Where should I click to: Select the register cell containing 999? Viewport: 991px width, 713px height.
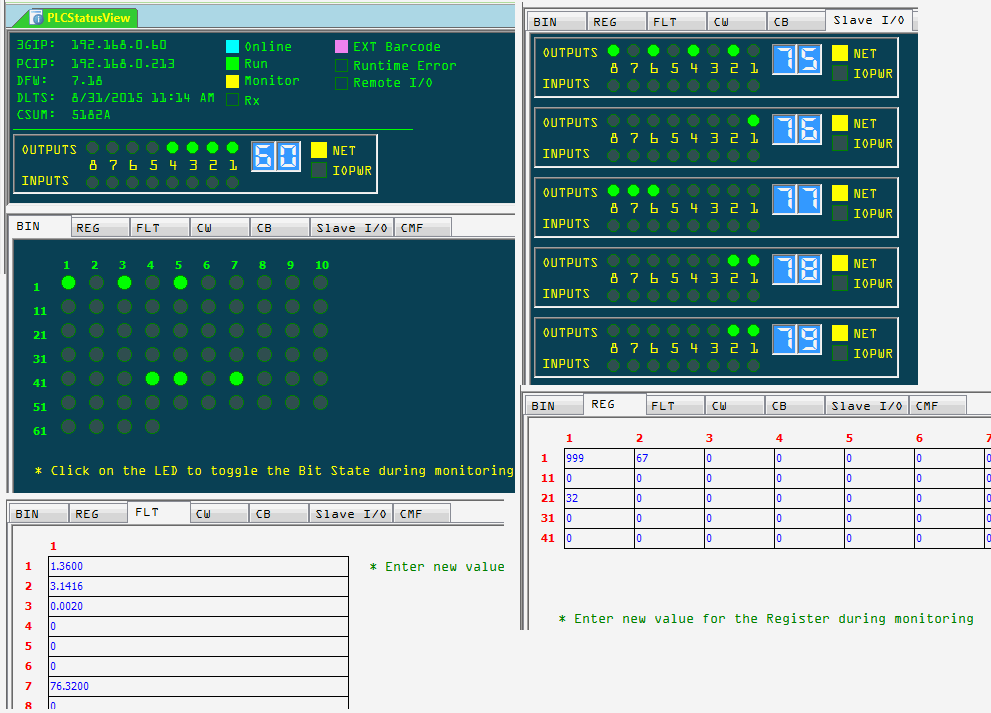pyautogui.click(x=598, y=458)
